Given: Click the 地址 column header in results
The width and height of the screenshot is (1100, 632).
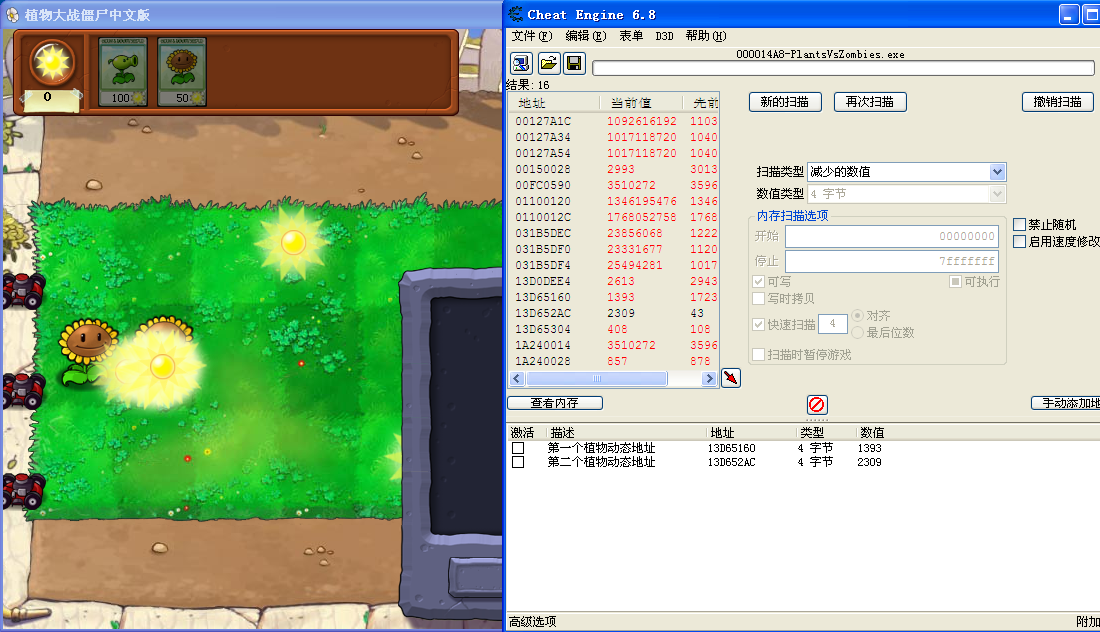Looking at the screenshot, I should [x=554, y=103].
